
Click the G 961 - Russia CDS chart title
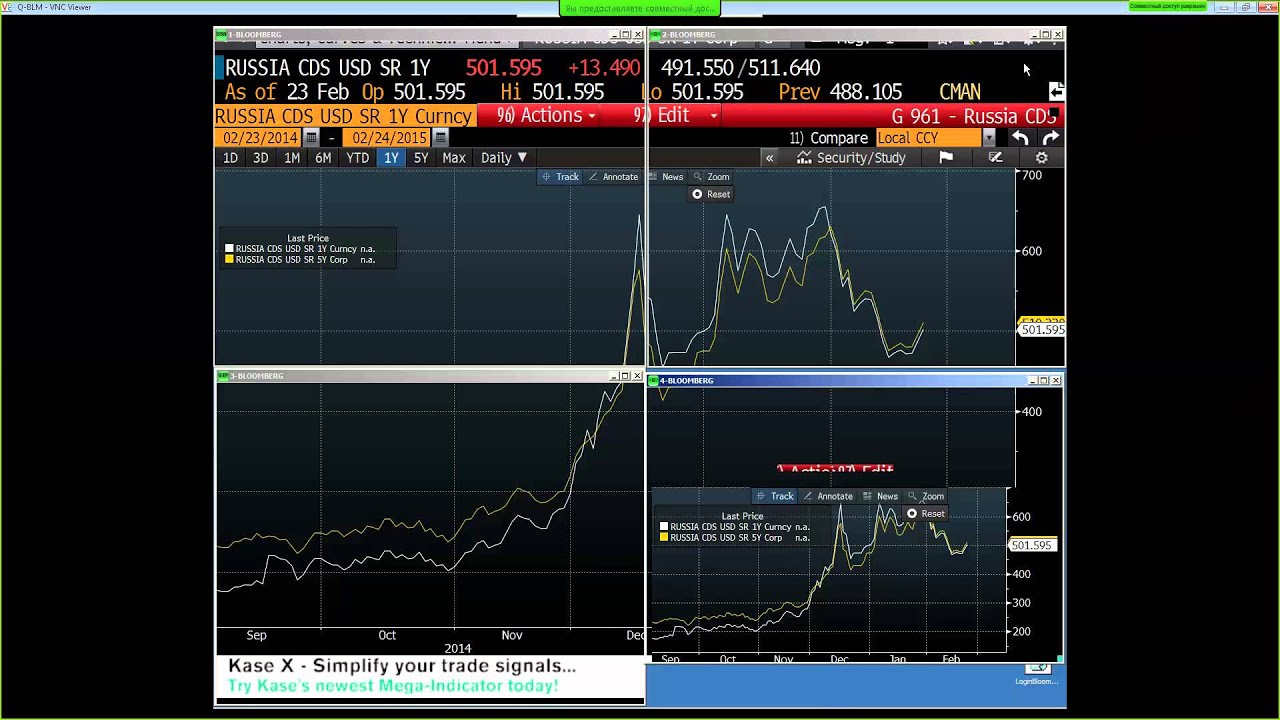973,116
